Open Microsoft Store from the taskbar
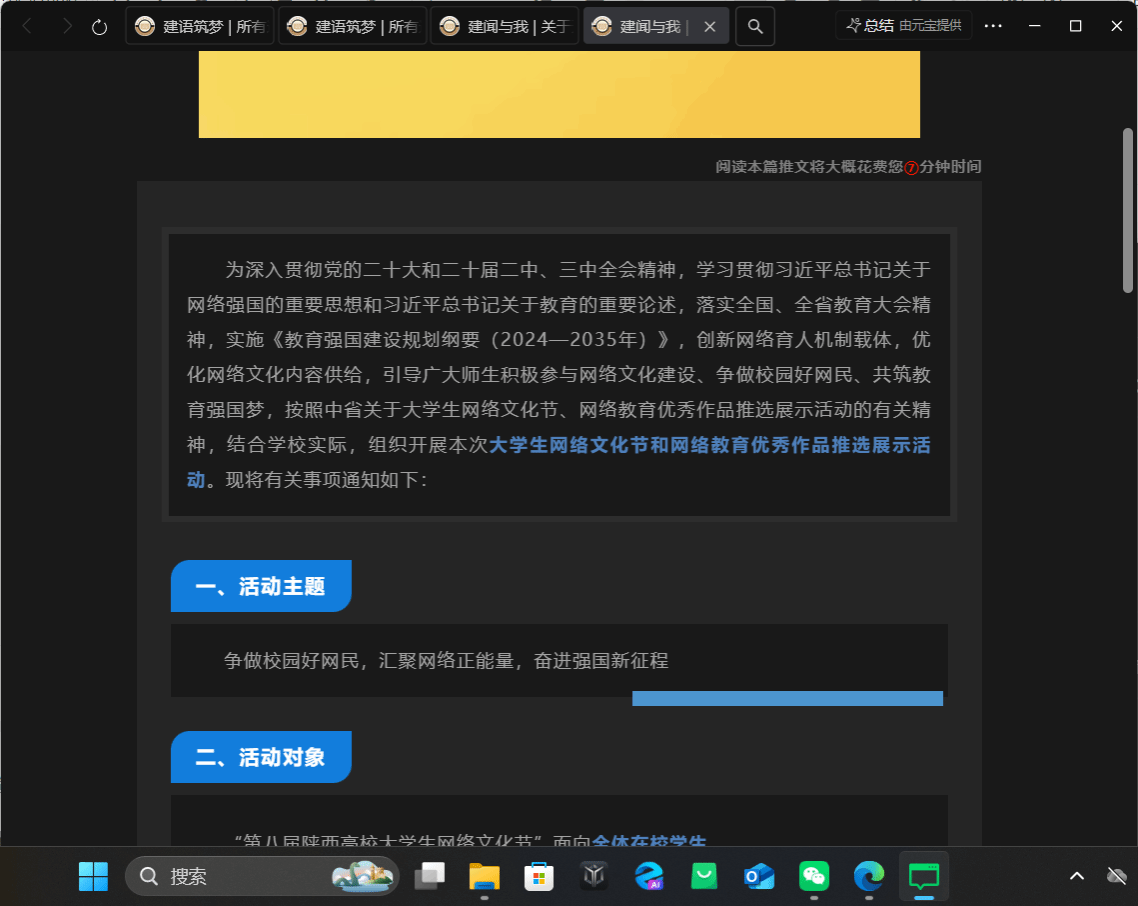Viewport: 1138px width, 906px height. (x=539, y=876)
